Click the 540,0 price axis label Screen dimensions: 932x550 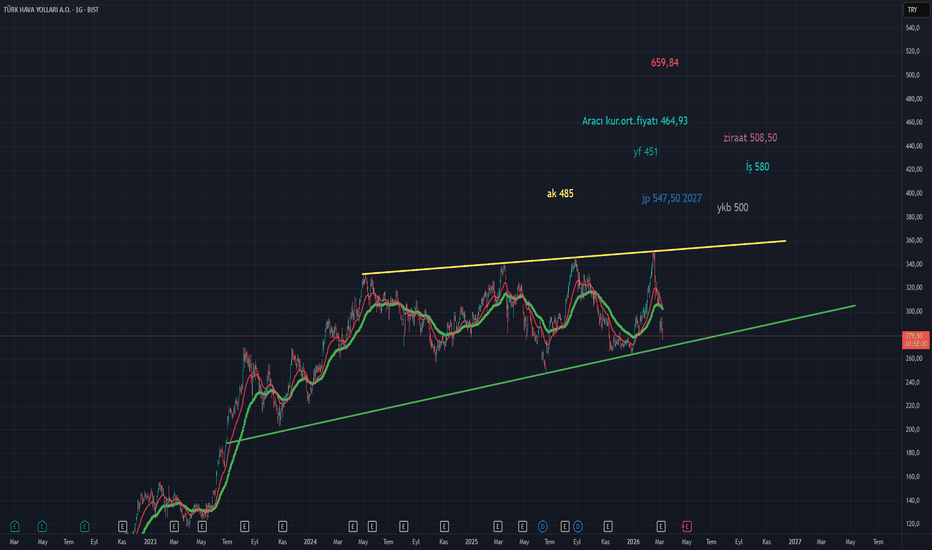[x=914, y=28]
